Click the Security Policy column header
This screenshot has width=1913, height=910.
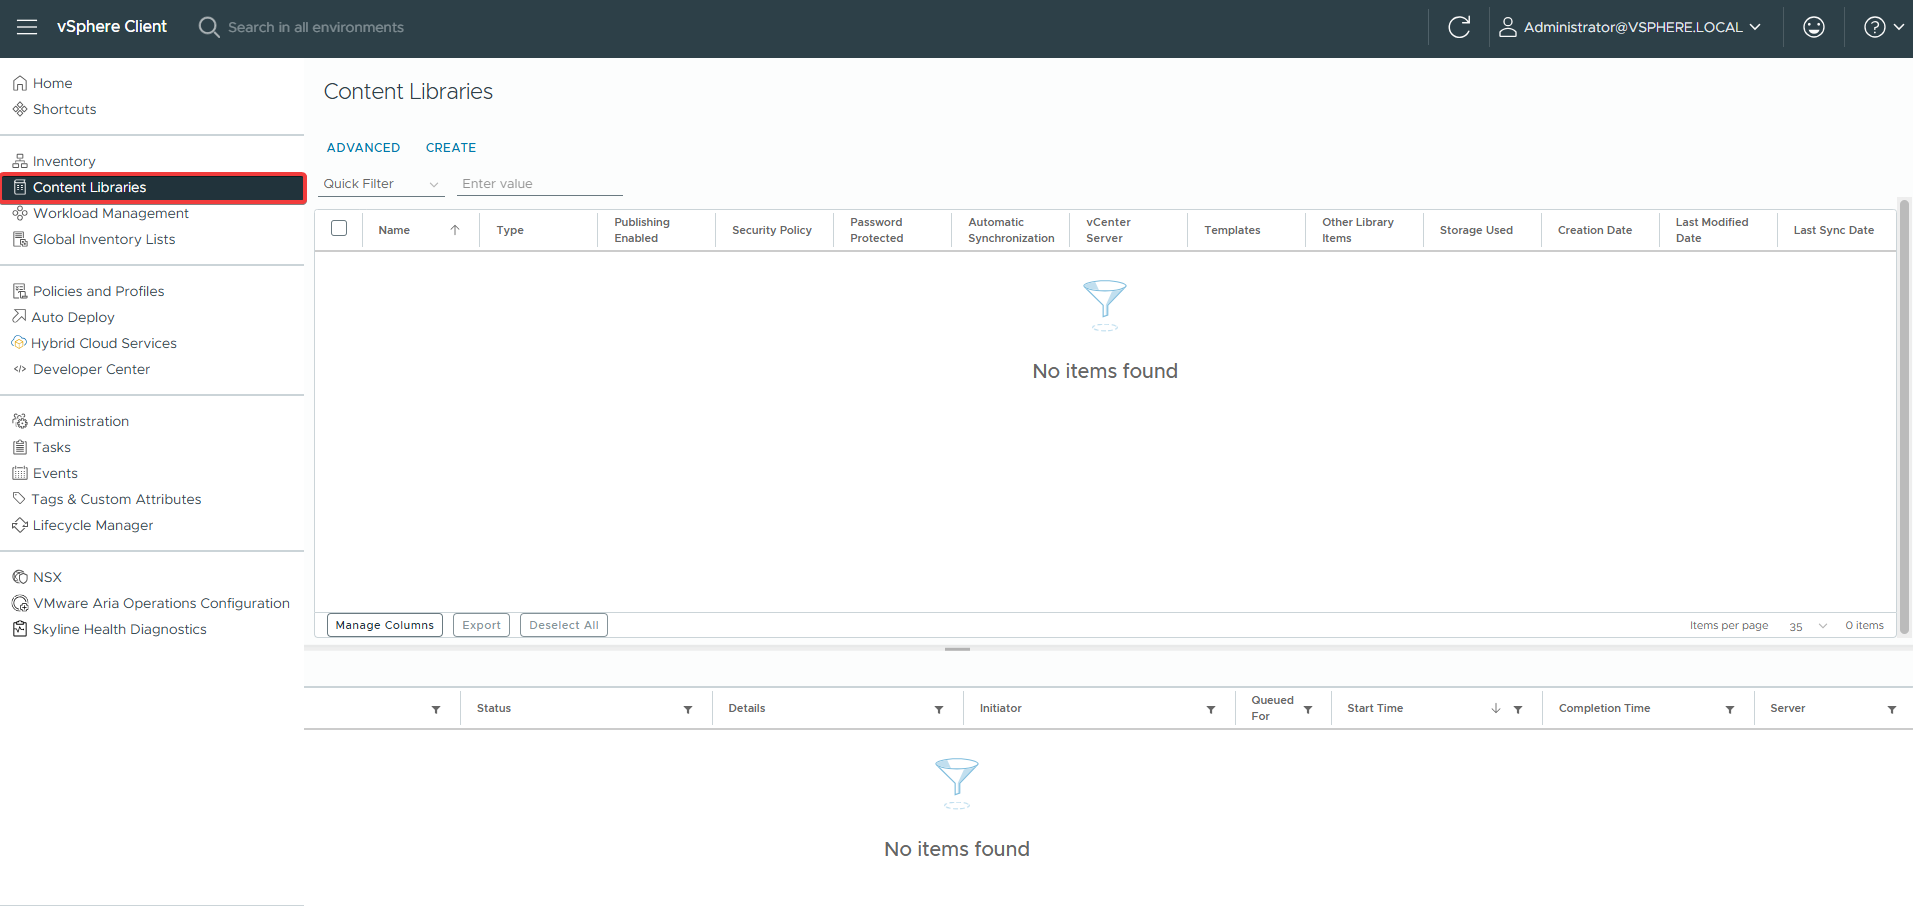point(771,230)
